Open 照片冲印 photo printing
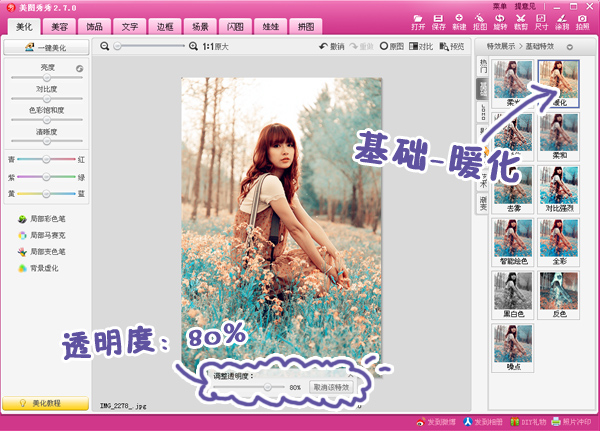600x431 pixels. [x=571, y=422]
